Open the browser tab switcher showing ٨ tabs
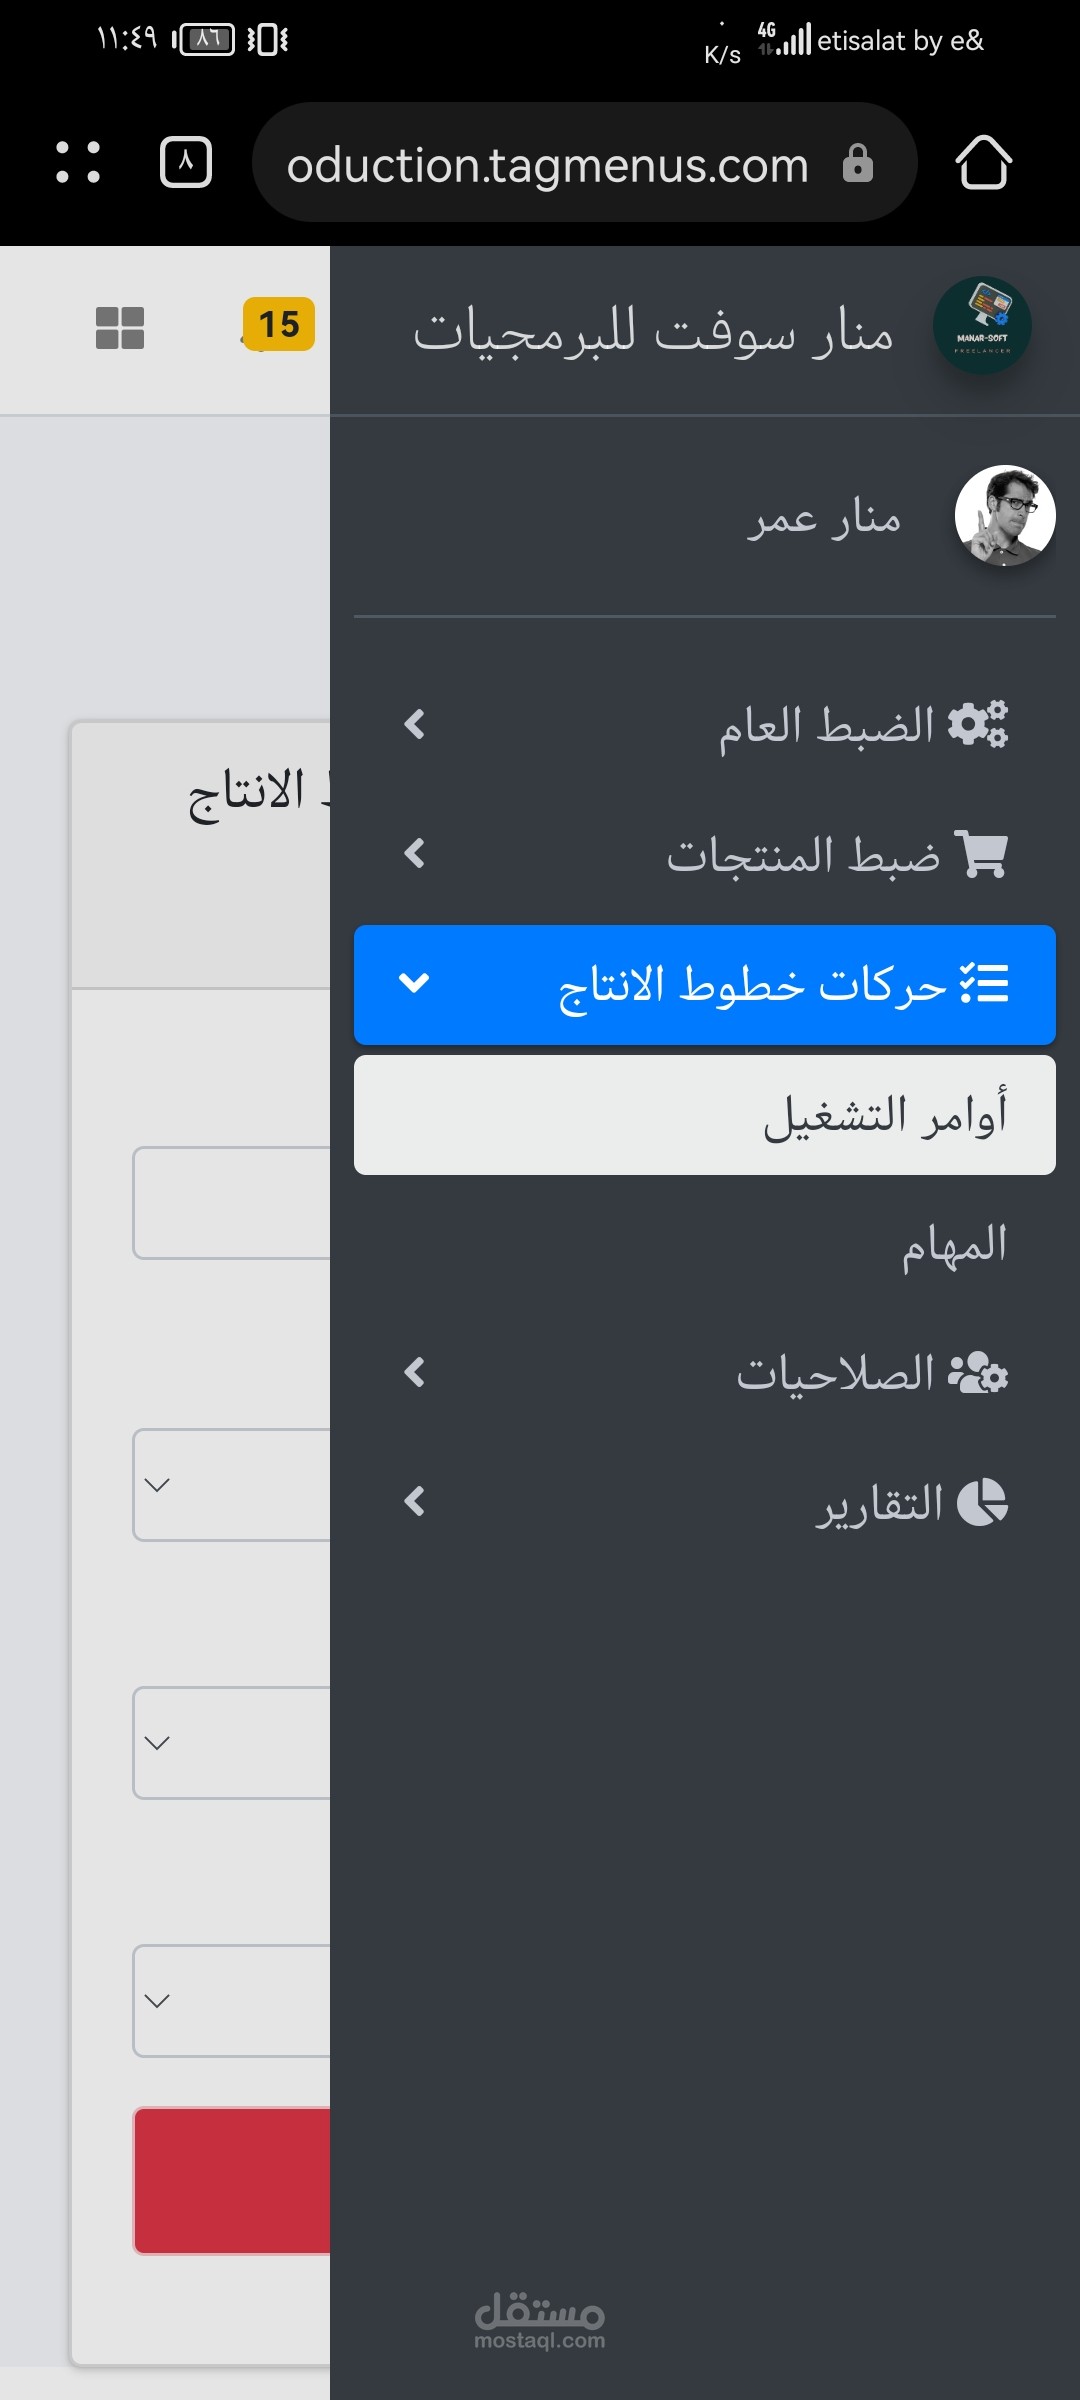The image size is (1080, 2400). [185, 164]
